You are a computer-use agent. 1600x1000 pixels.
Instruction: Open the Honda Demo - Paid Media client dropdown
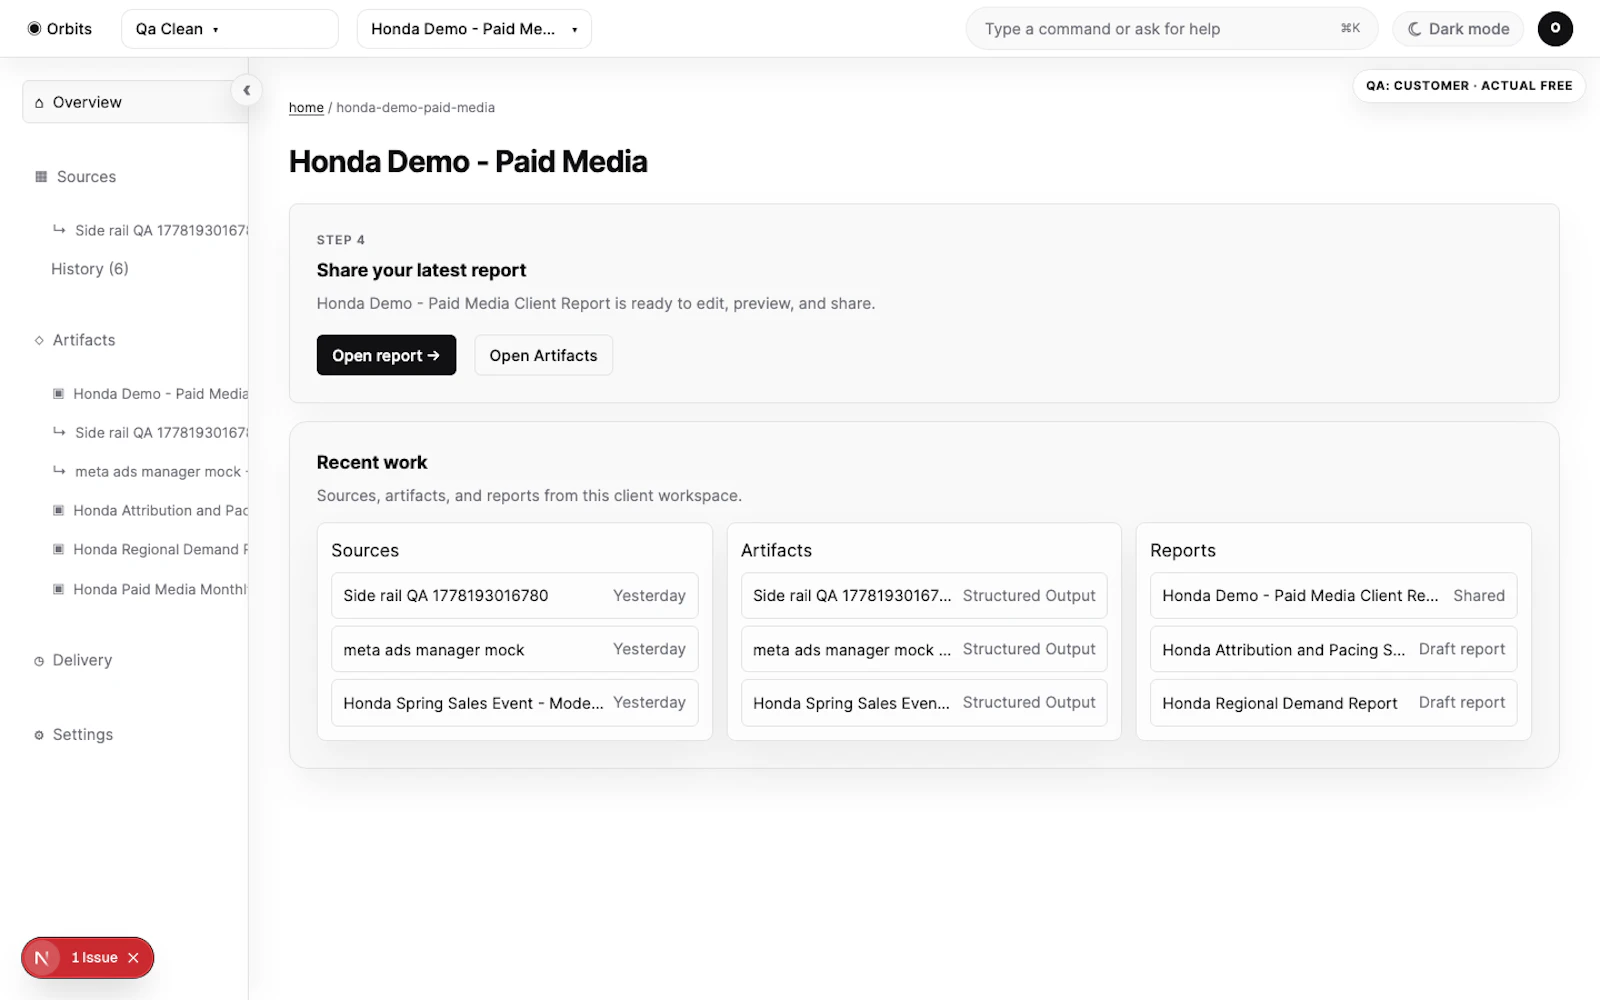pyautogui.click(x=474, y=29)
